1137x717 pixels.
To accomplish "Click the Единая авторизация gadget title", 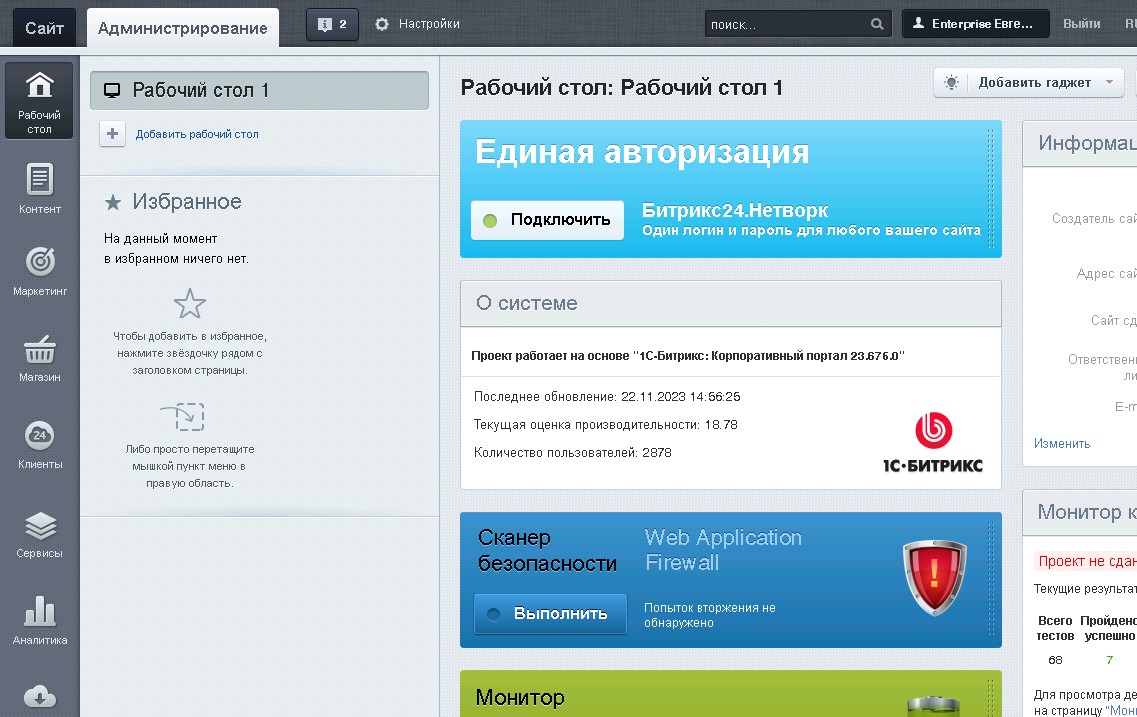I will click(642, 152).
